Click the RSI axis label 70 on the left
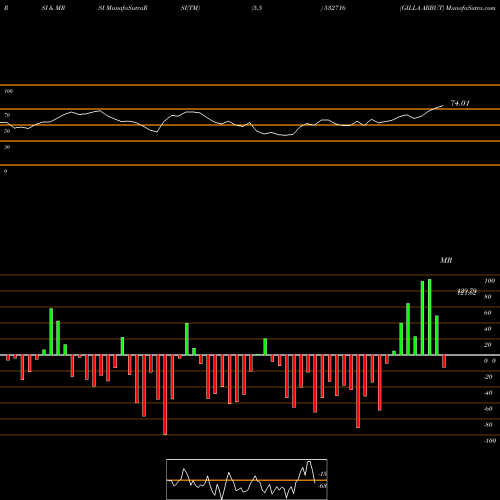500x500 pixels. click(x=7, y=115)
